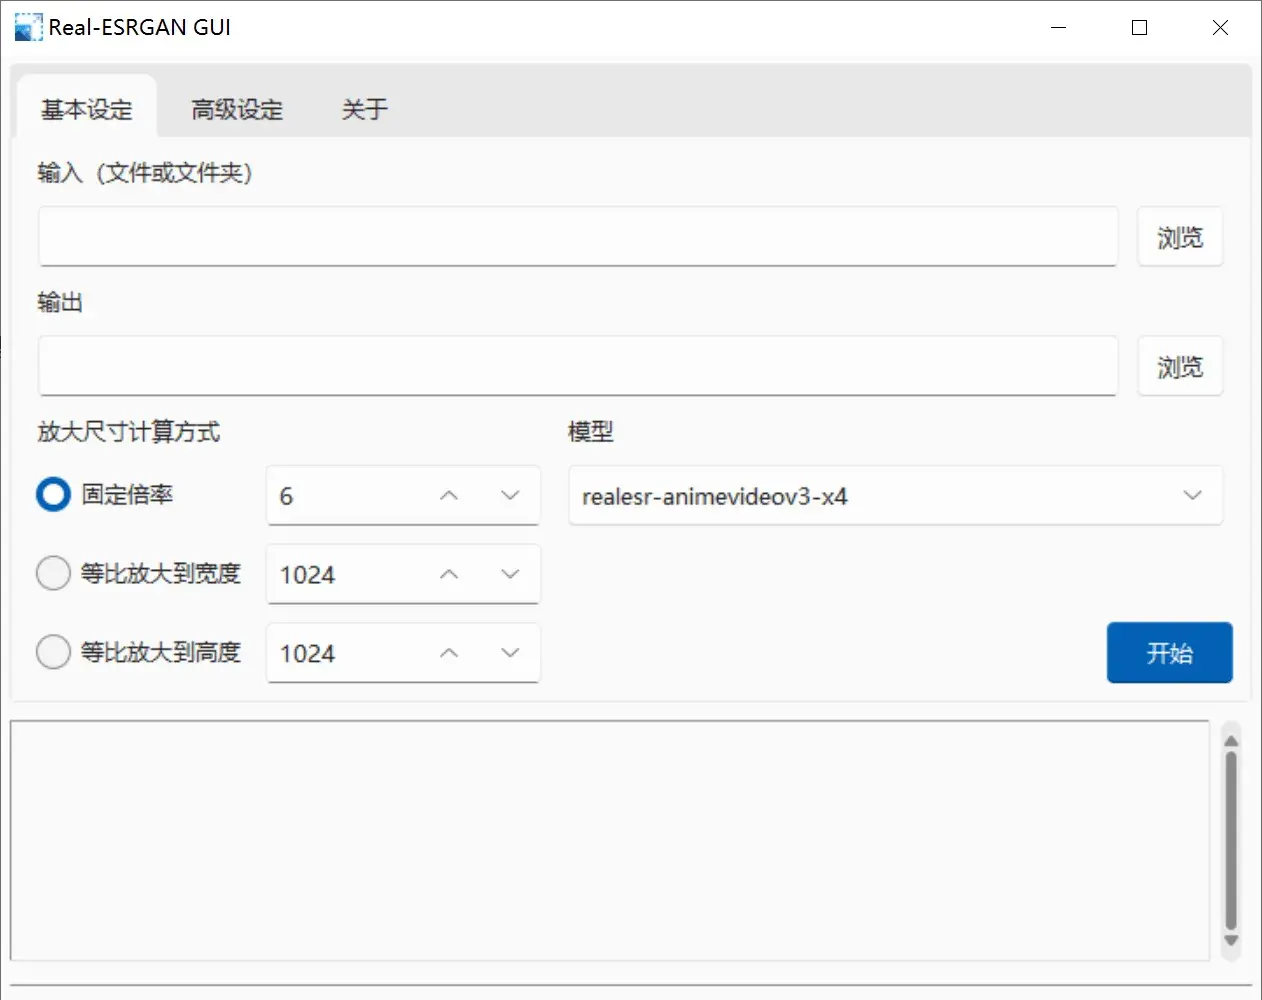Screen dimensions: 1262x1000
Task: Click the log scrollbar up arrow
Action: coord(1231,740)
